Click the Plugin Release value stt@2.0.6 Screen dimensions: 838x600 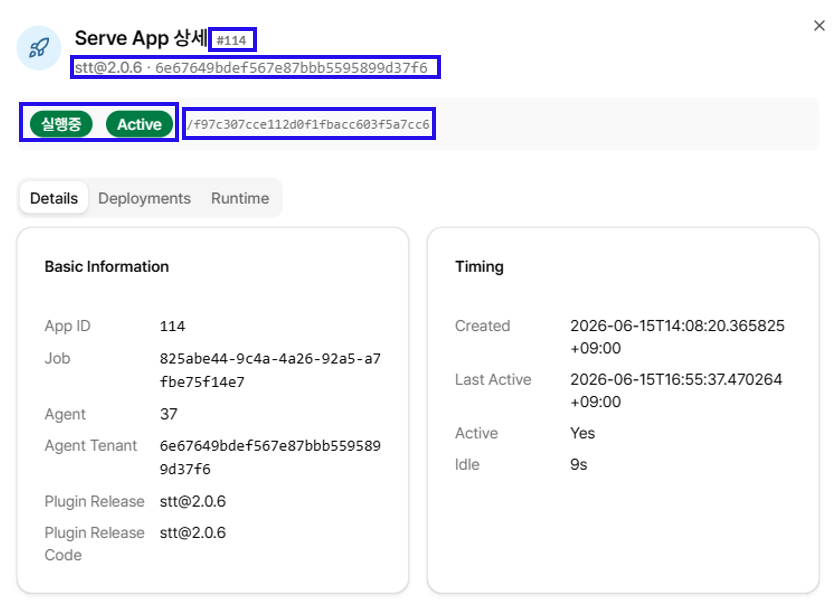(x=192, y=501)
